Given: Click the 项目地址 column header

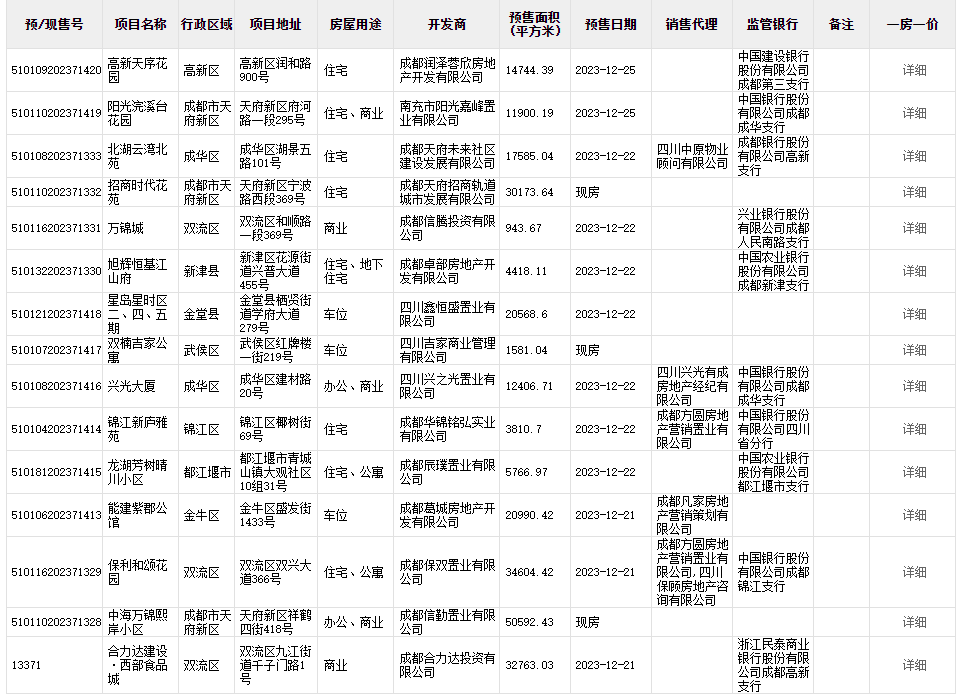Looking at the screenshot, I should click(275, 24).
